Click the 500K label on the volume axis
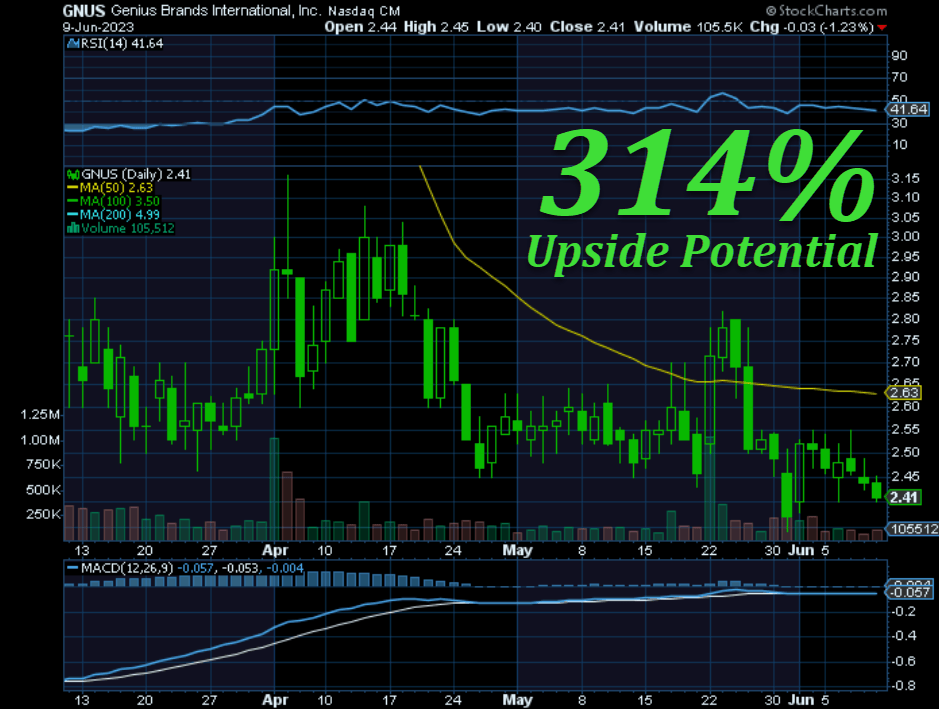This screenshot has height=709, width=939. 43,490
